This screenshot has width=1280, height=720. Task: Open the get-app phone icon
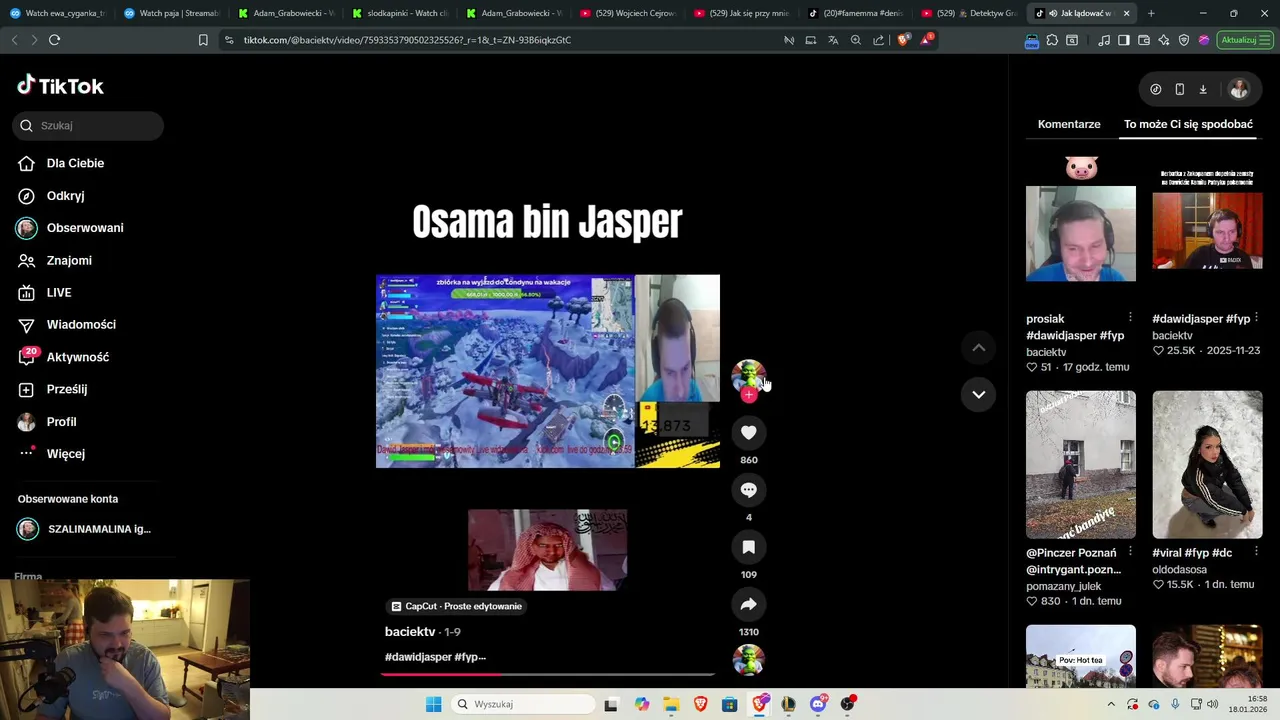[1180, 89]
